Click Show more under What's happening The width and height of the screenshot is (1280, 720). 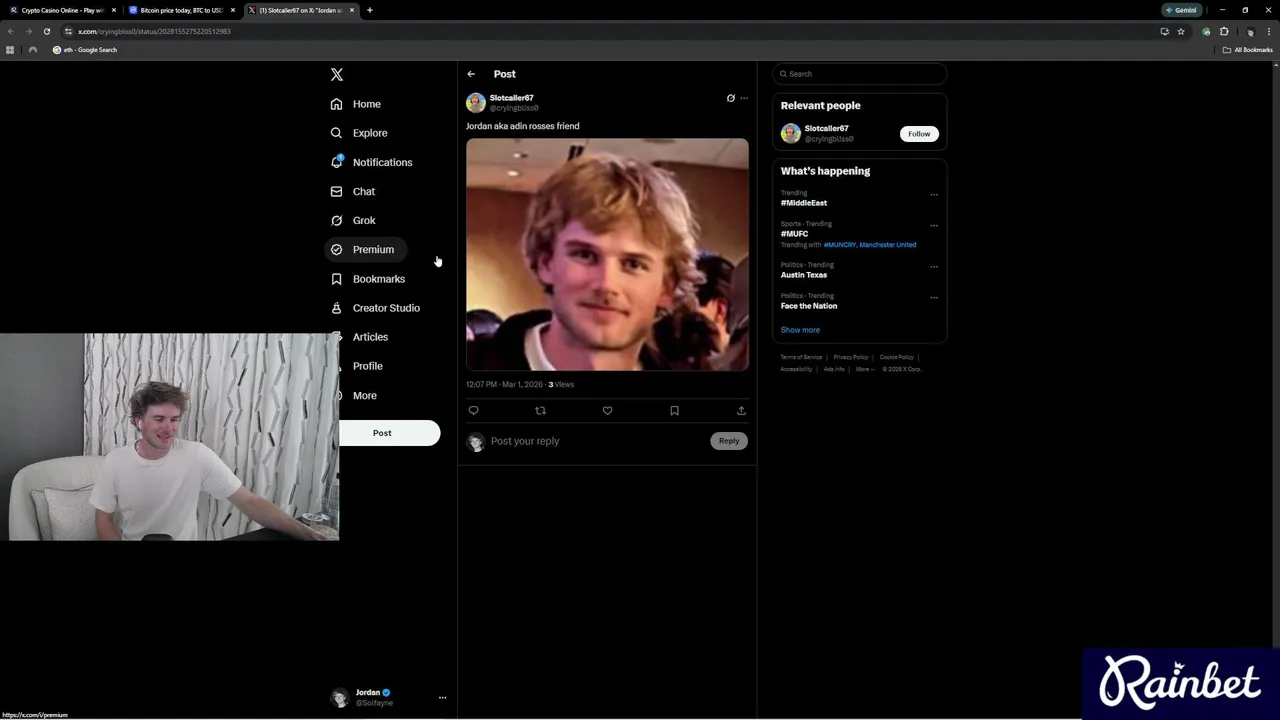click(800, 330)
